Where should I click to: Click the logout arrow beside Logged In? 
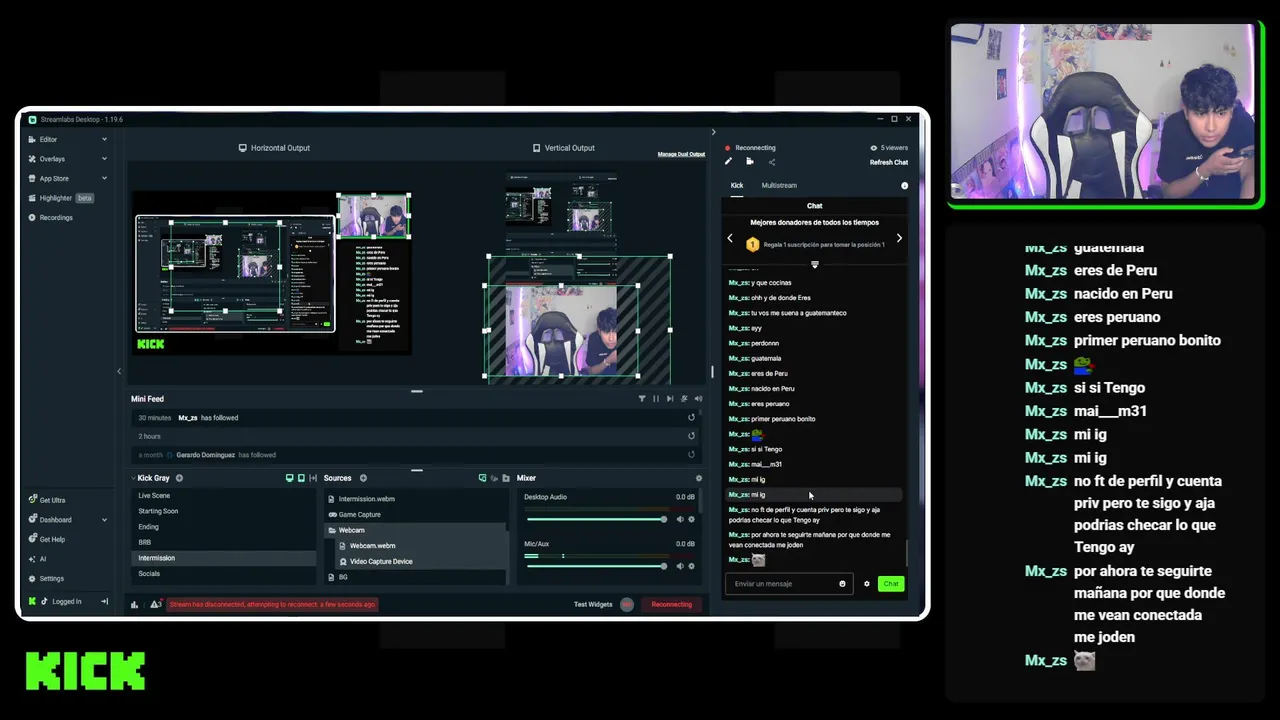tap(104, 601)
